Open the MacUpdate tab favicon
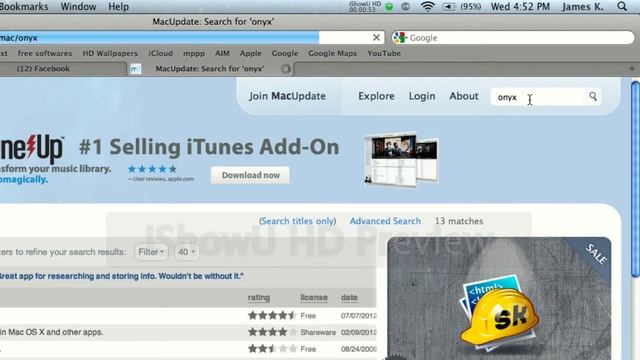The width and height of the screenshot is (640, 360). point(135,69)
